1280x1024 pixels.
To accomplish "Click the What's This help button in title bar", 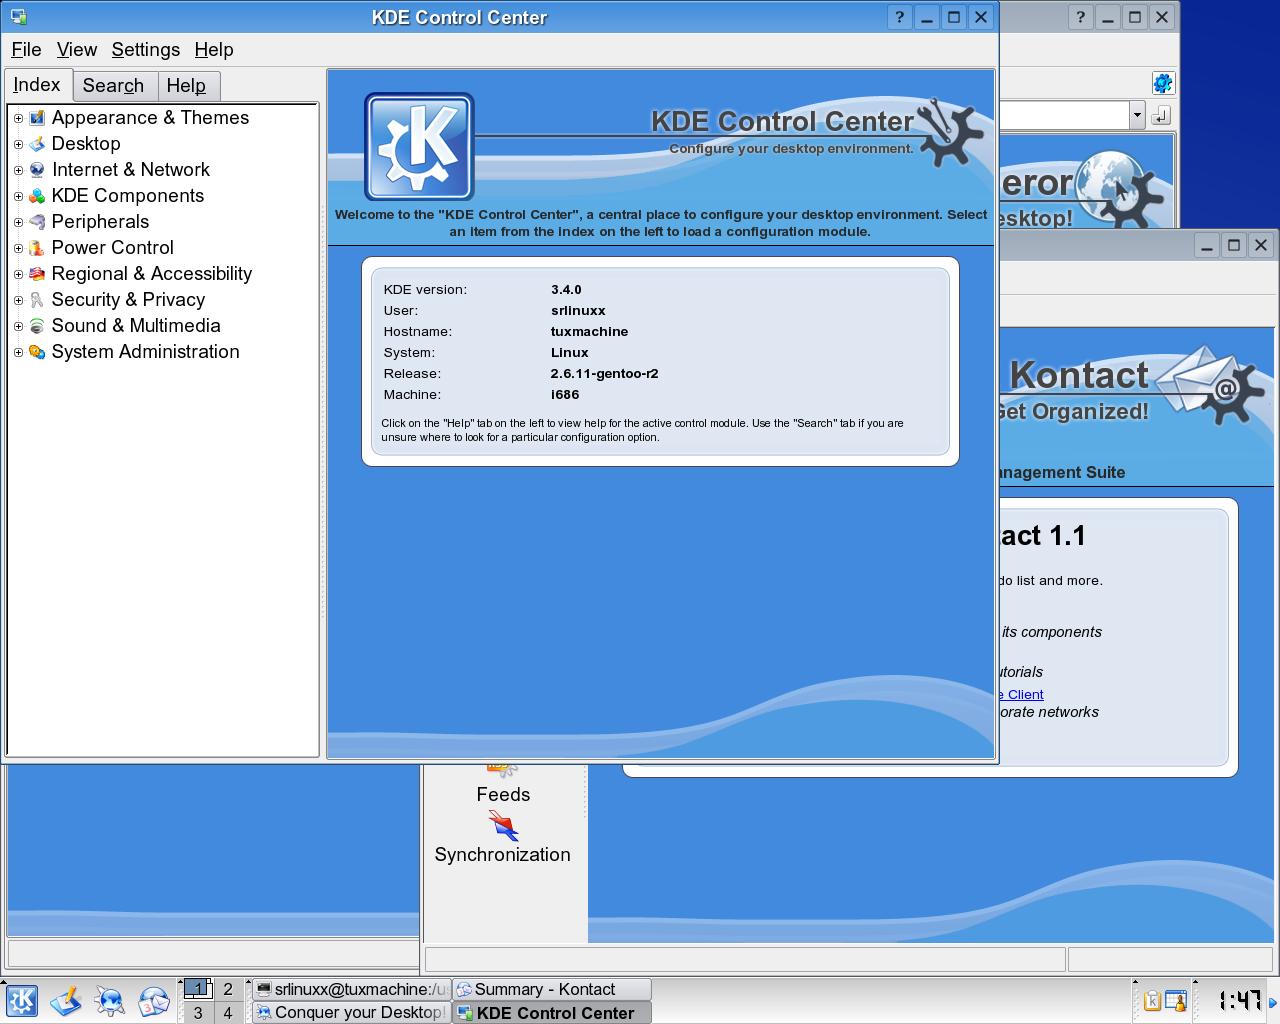I will click(899, 17).
